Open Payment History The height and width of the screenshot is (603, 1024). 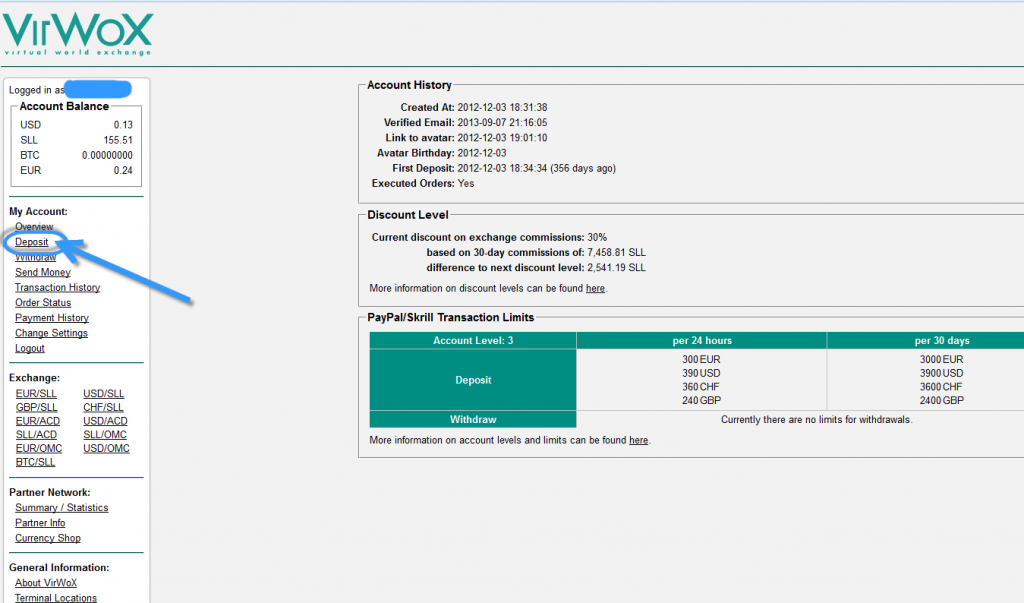pyautogui.click(x=52, y=318)
